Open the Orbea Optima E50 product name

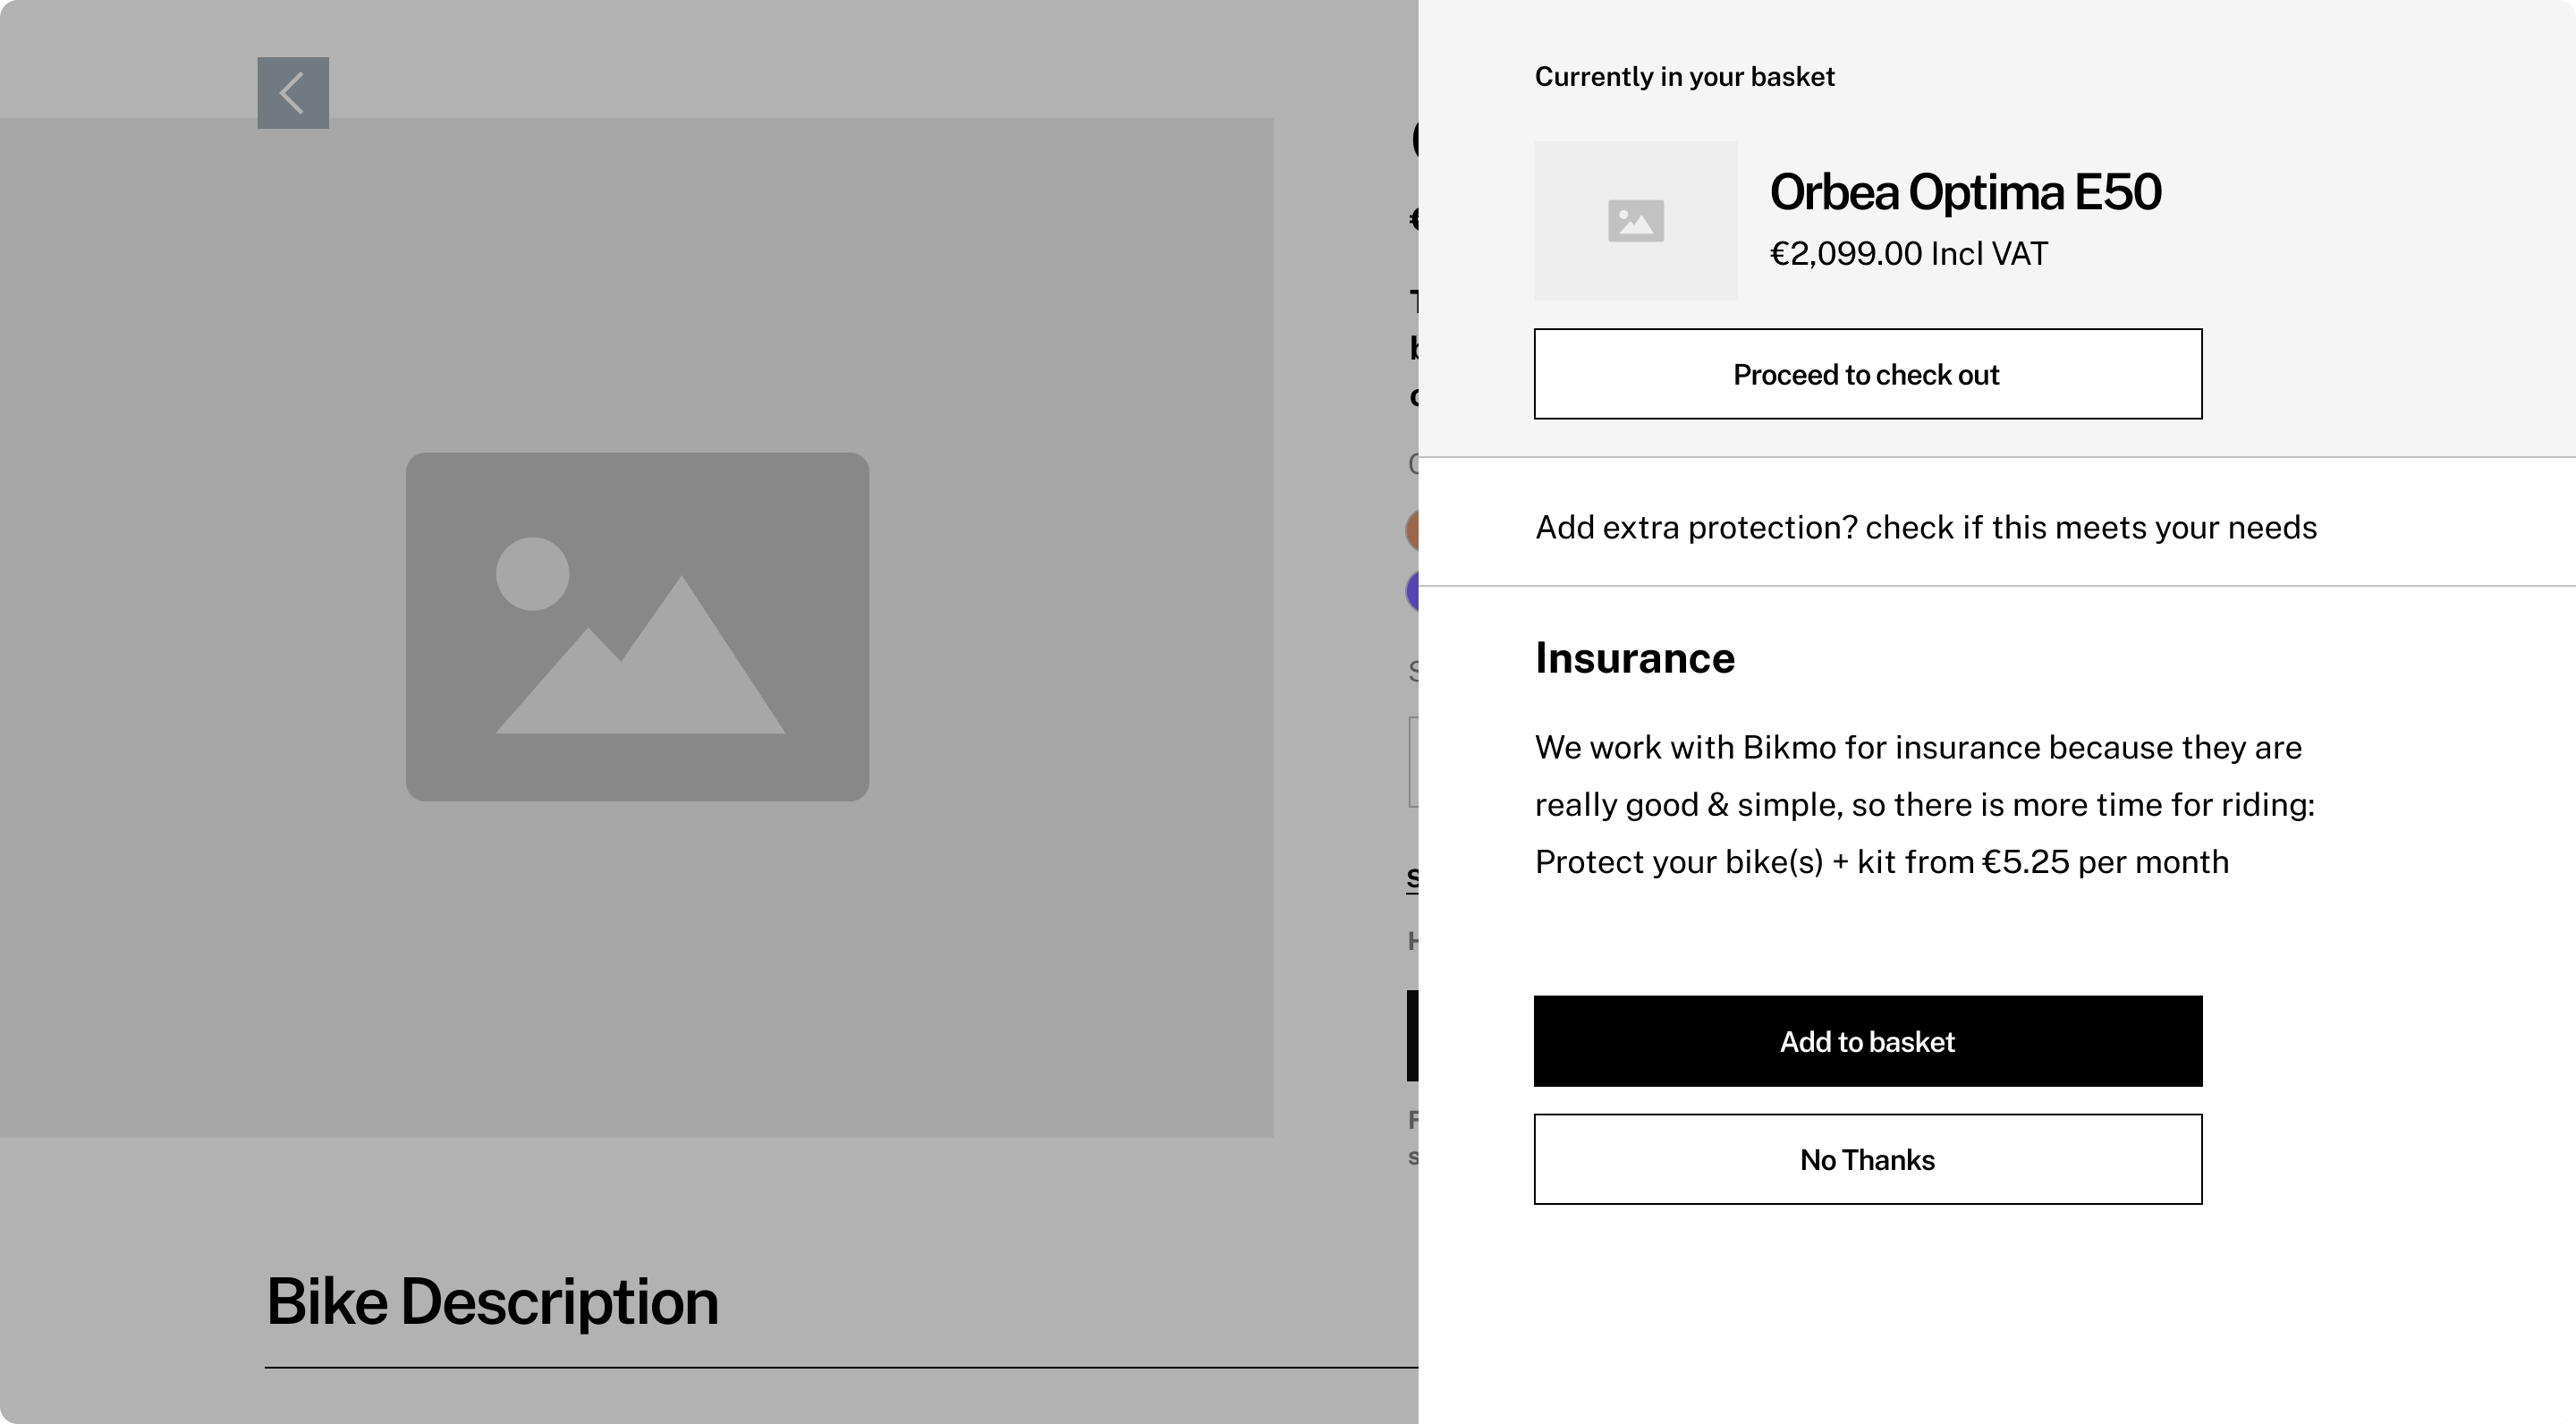click(x=1965, y=192)
